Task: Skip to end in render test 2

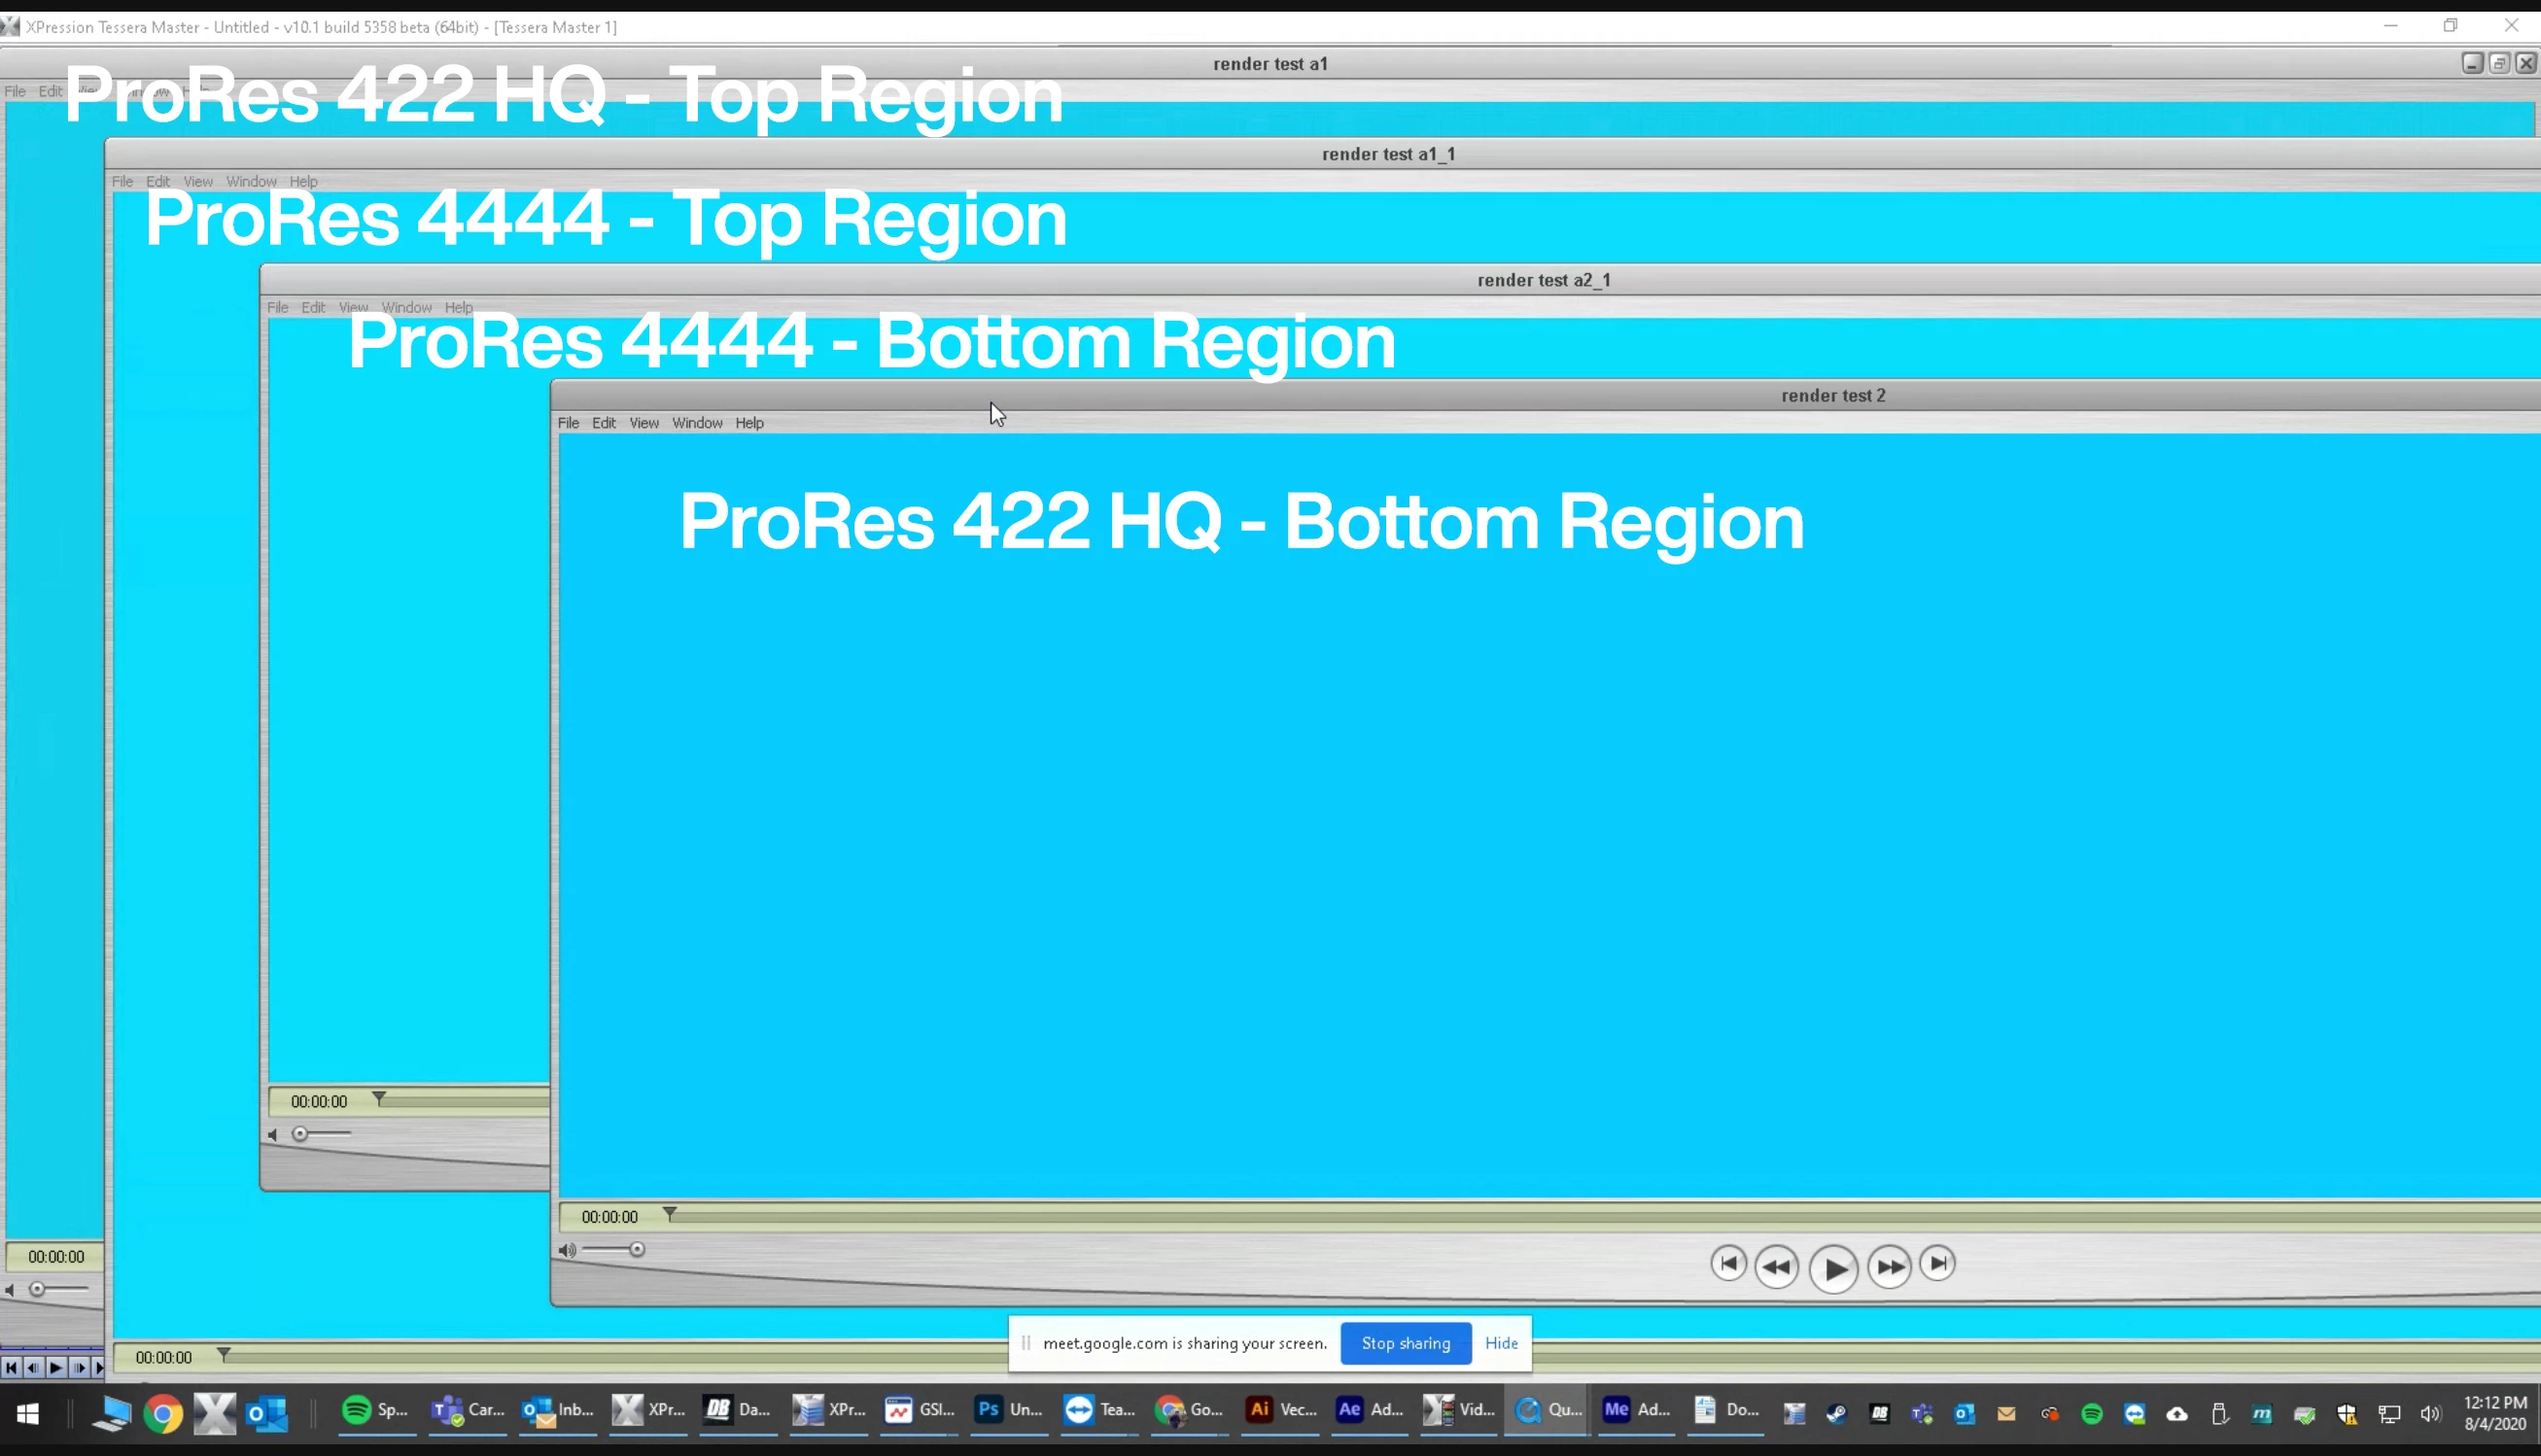Action: (x=1937, y=1263)
